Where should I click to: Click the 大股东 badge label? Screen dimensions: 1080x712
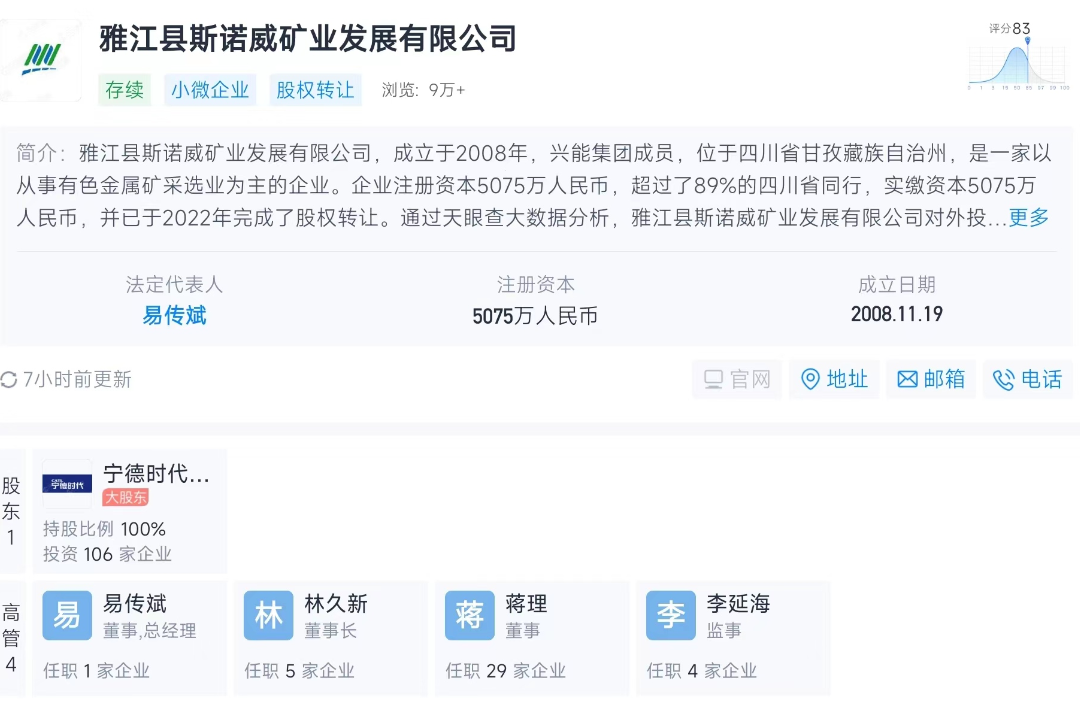pyautogui.click(x=126, y=497)
